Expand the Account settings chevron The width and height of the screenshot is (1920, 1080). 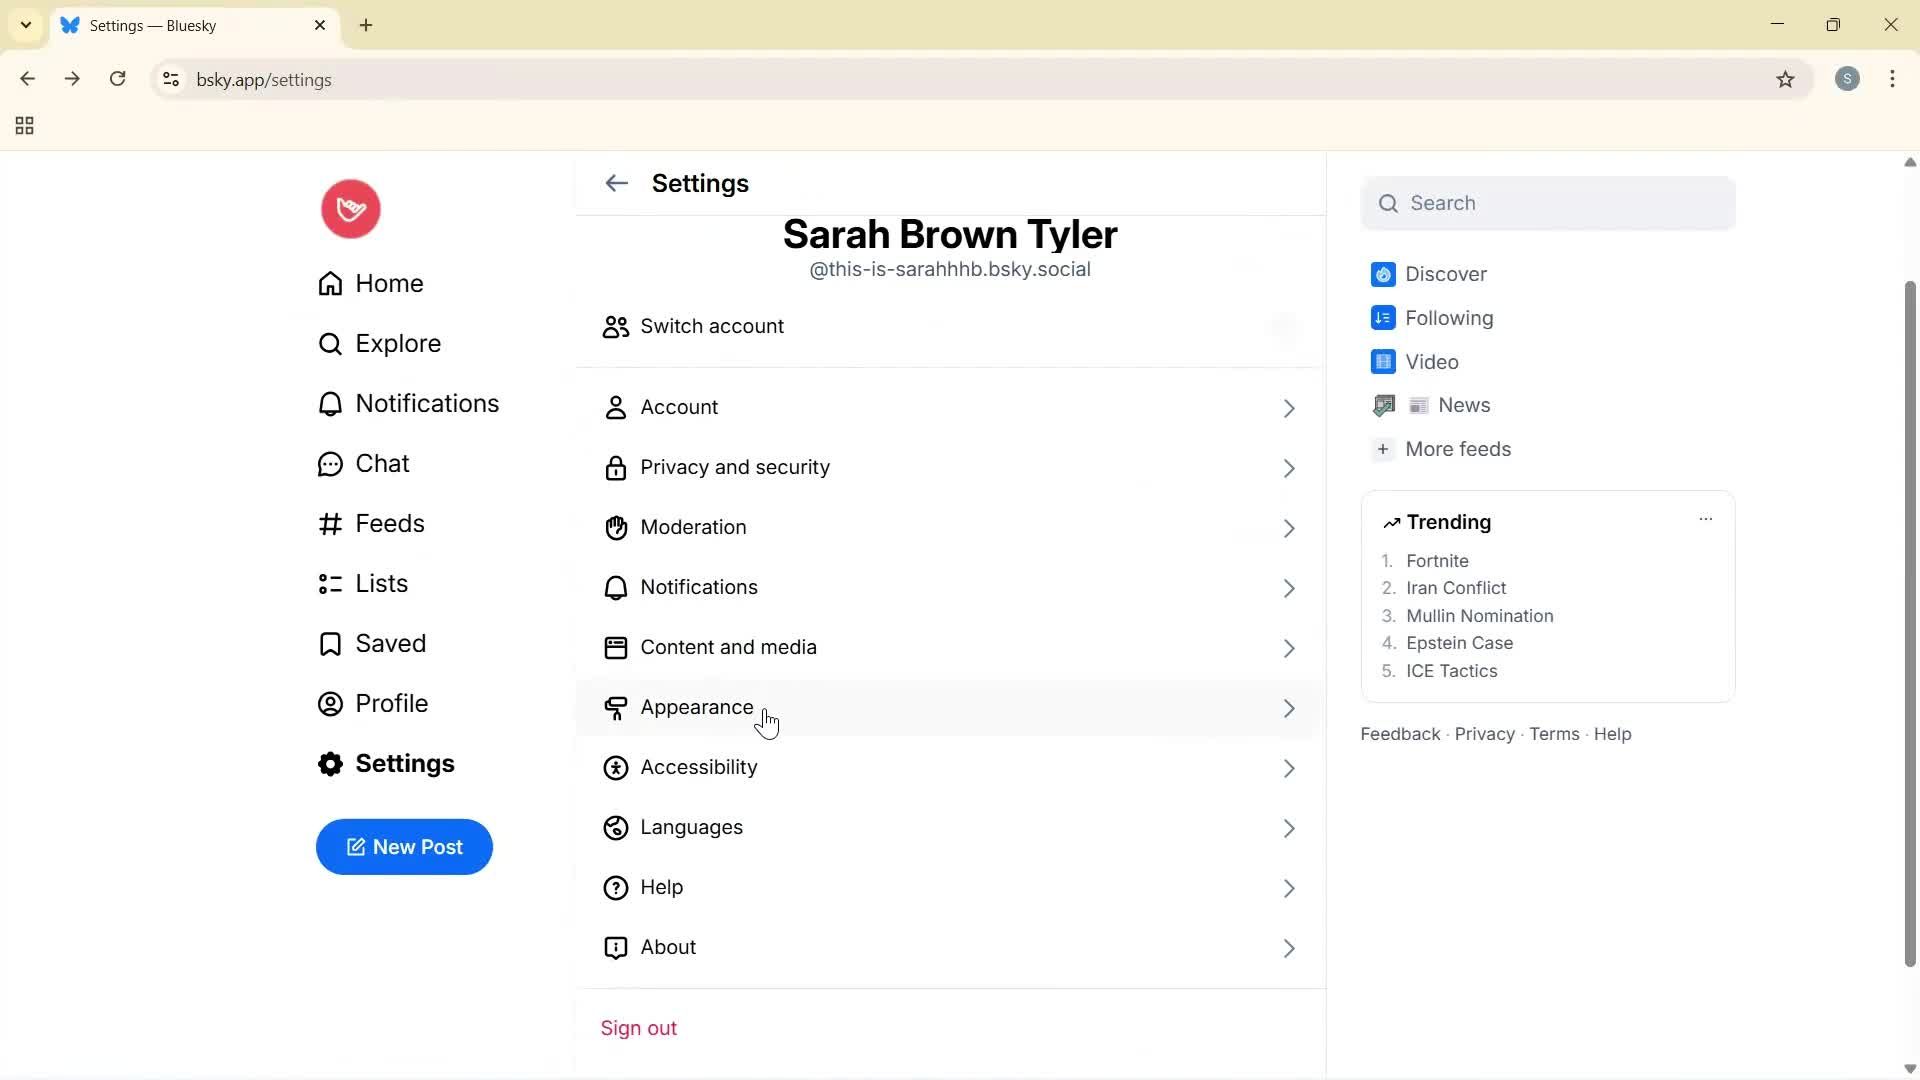pos(1289,408)
